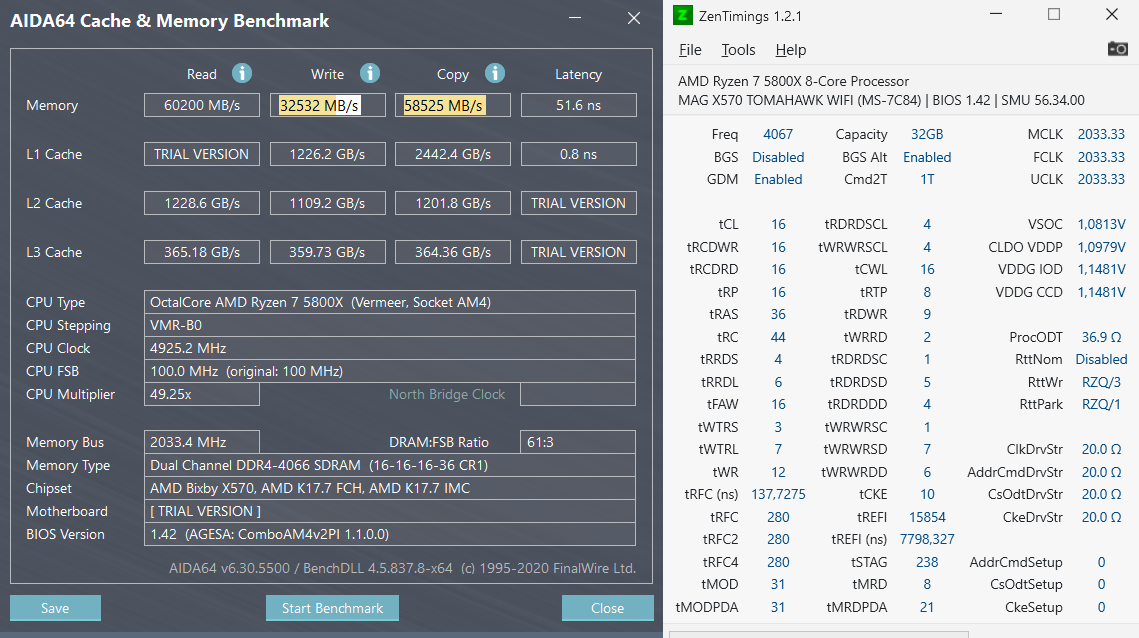Click the ZenTimings app logo icon
Viewport: 1139px width, 638px height.
[683, 15]
